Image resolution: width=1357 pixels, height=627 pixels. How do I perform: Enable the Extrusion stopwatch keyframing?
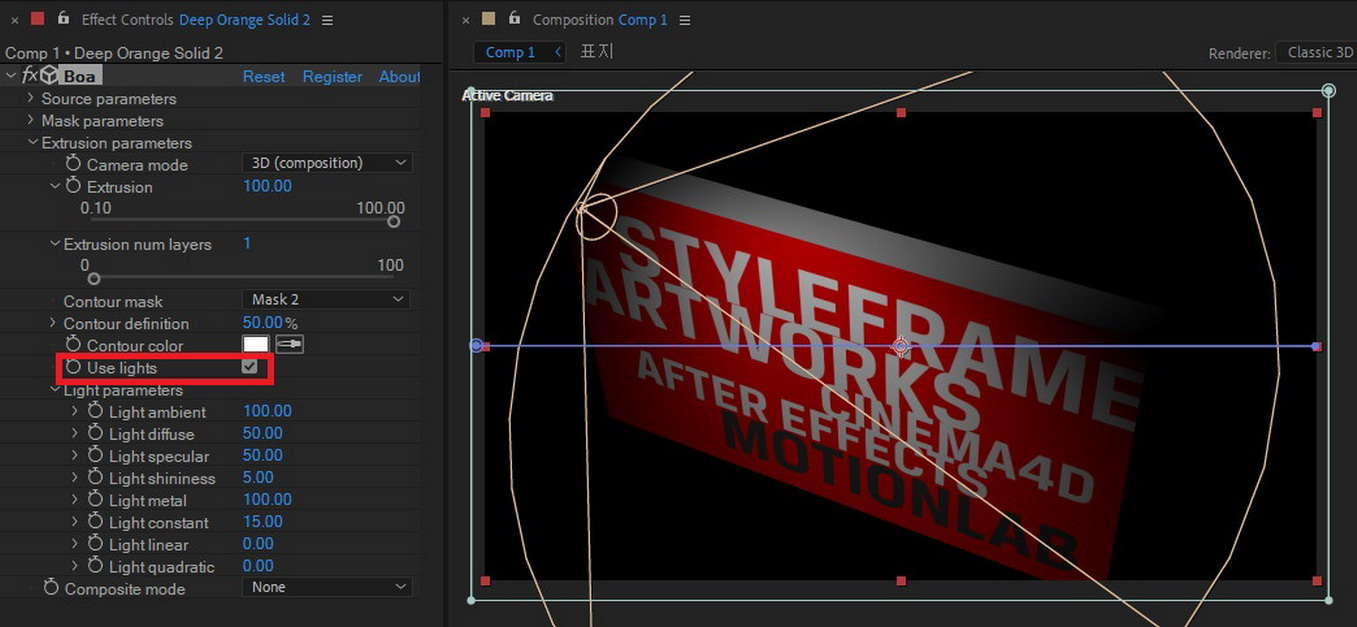73,186
